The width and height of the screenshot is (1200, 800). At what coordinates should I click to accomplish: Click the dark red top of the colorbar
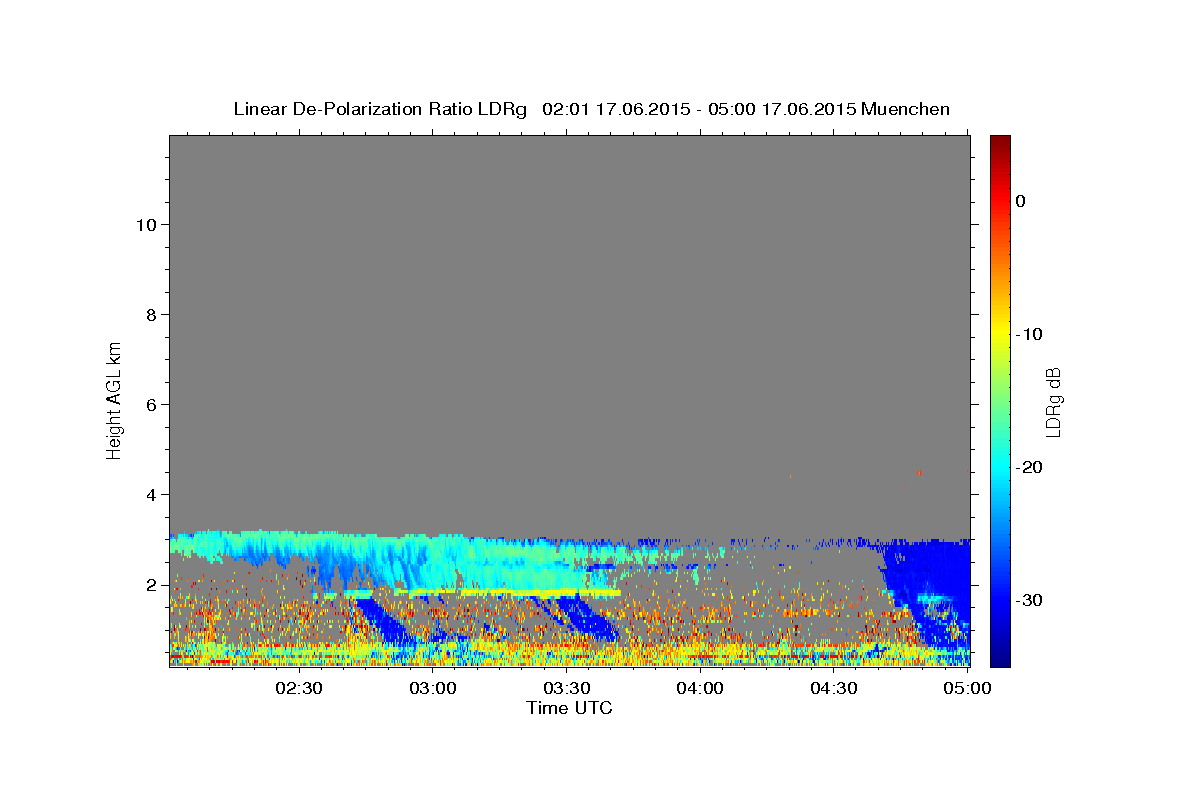click(1000, 142)
